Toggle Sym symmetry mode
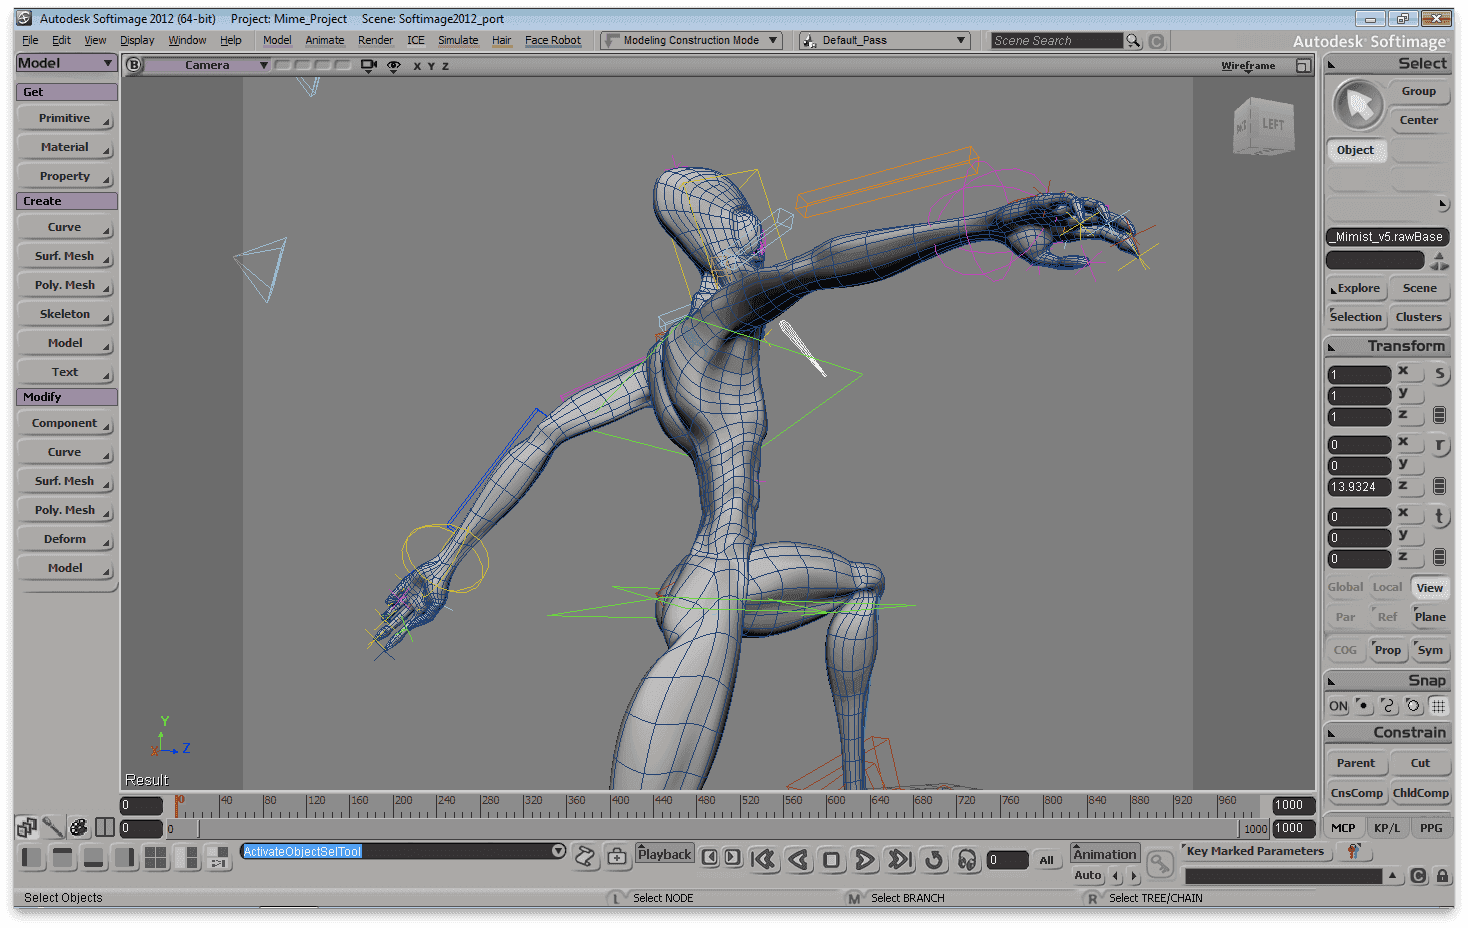The image size is (1468, 928). 1430,650
